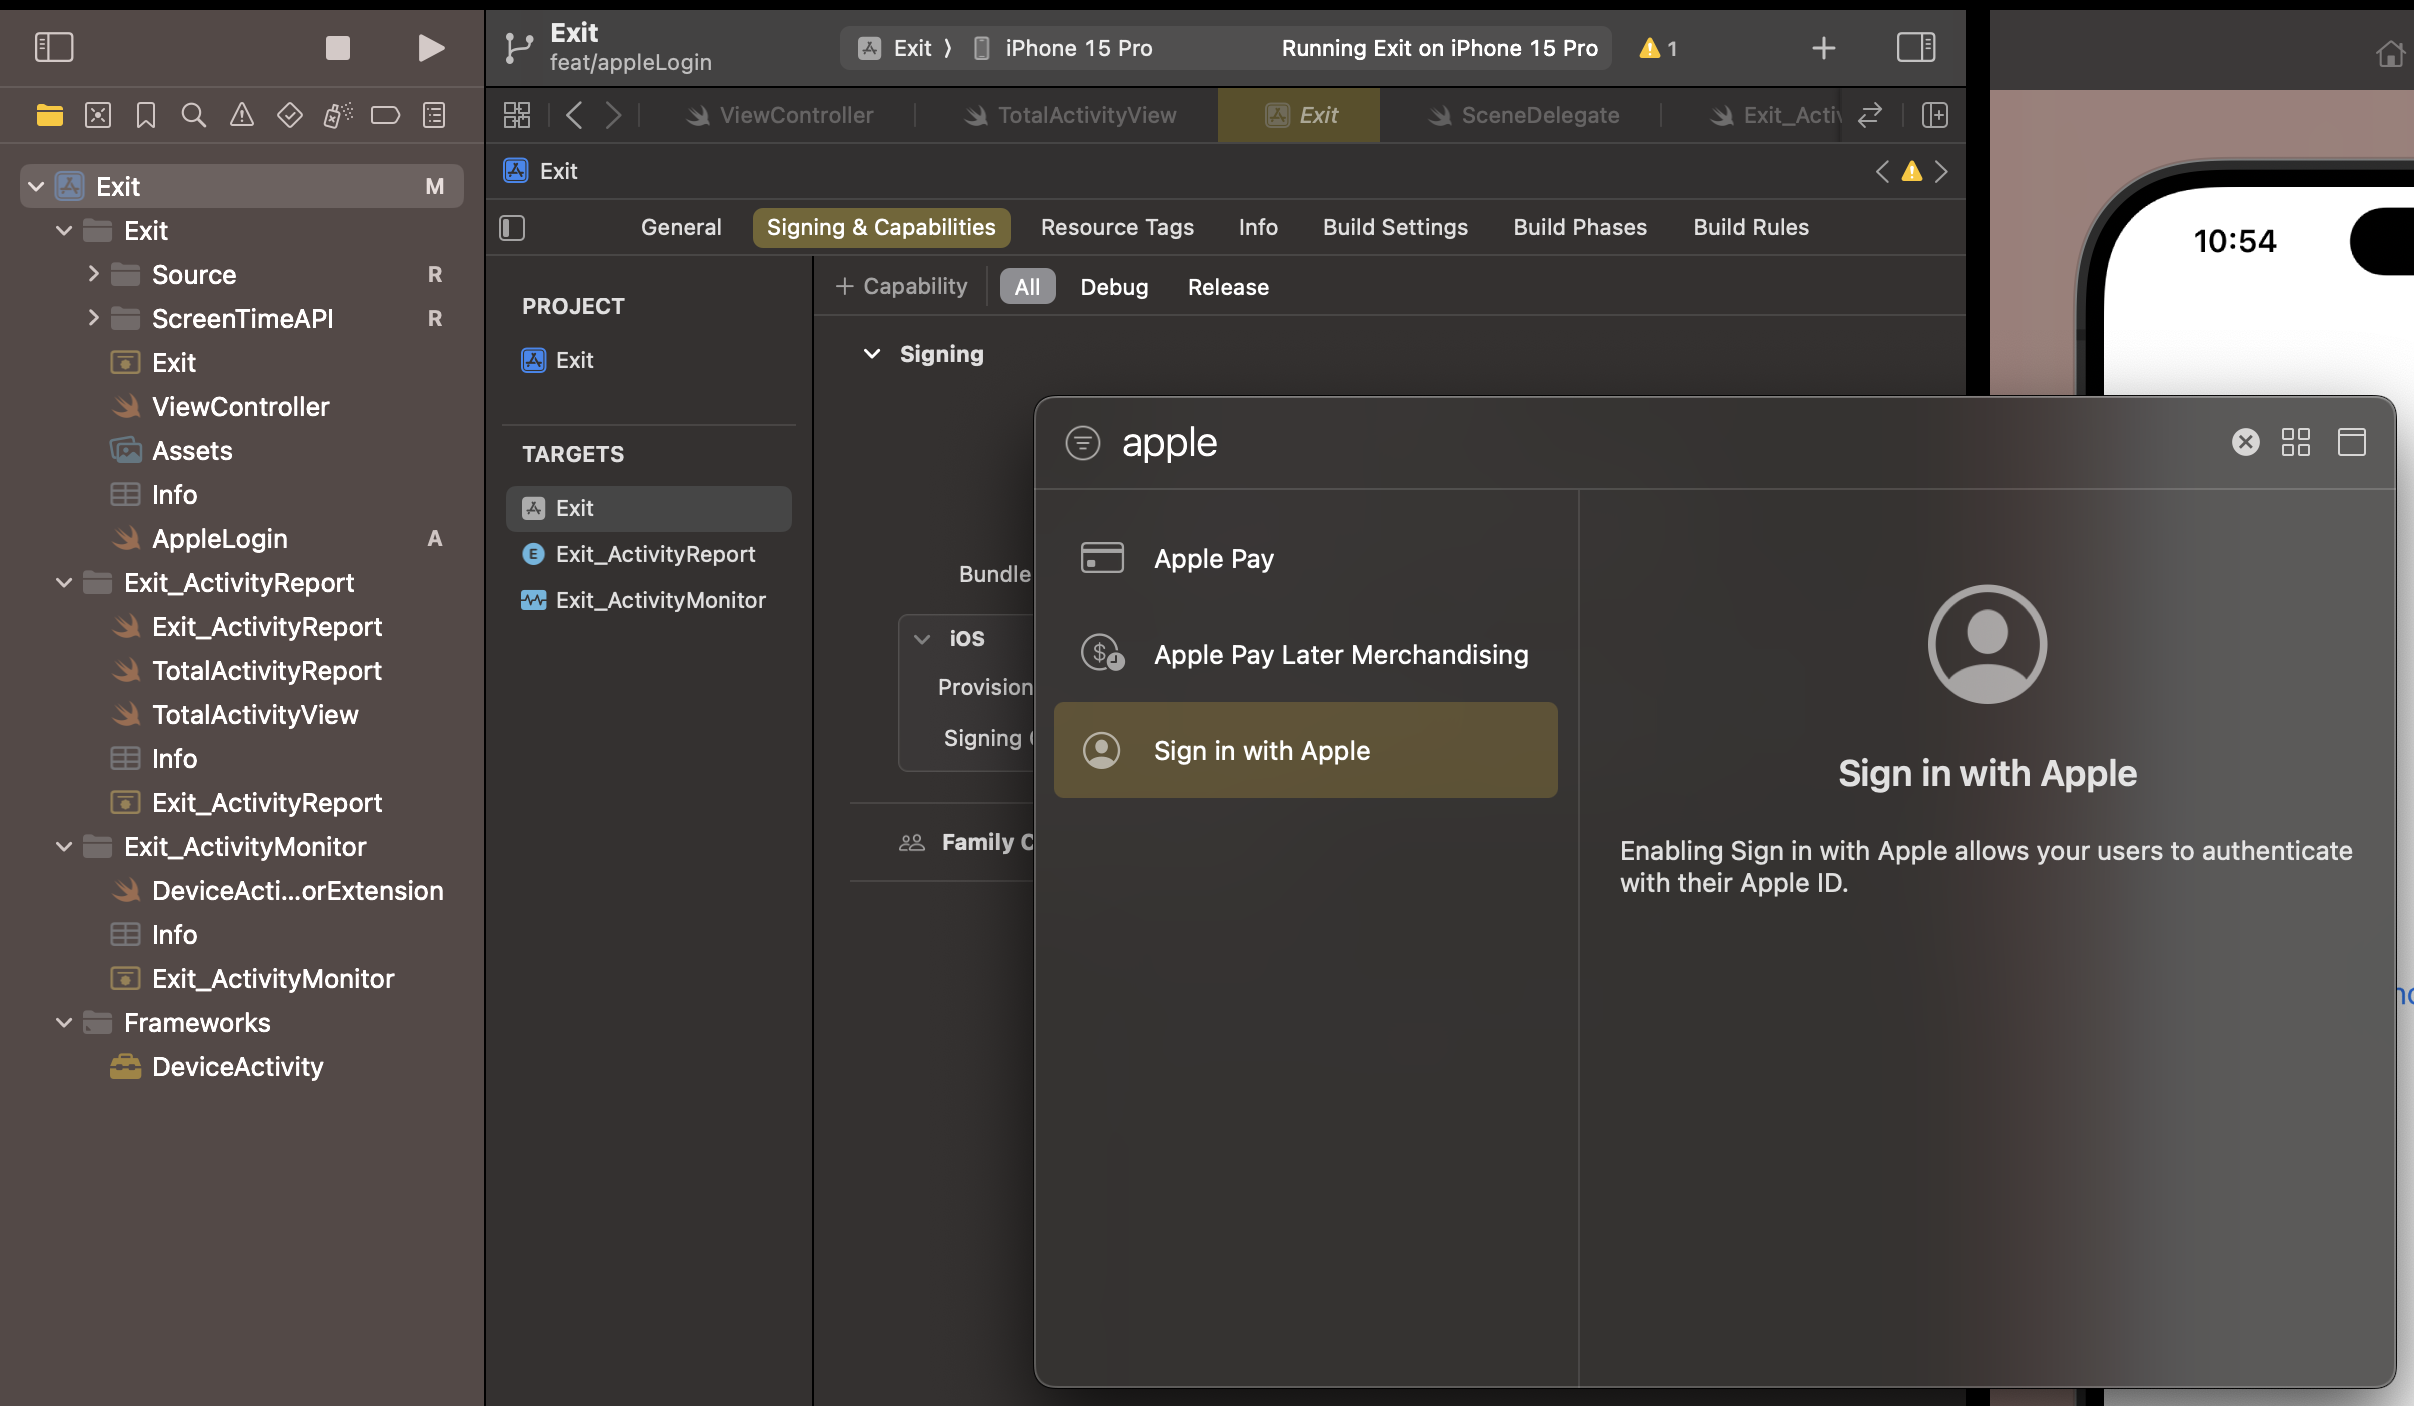Viewport: 2414px width, 1406px height.
Task: Open the Issue navigator warning icon
Action: click(x=241, y=115)
